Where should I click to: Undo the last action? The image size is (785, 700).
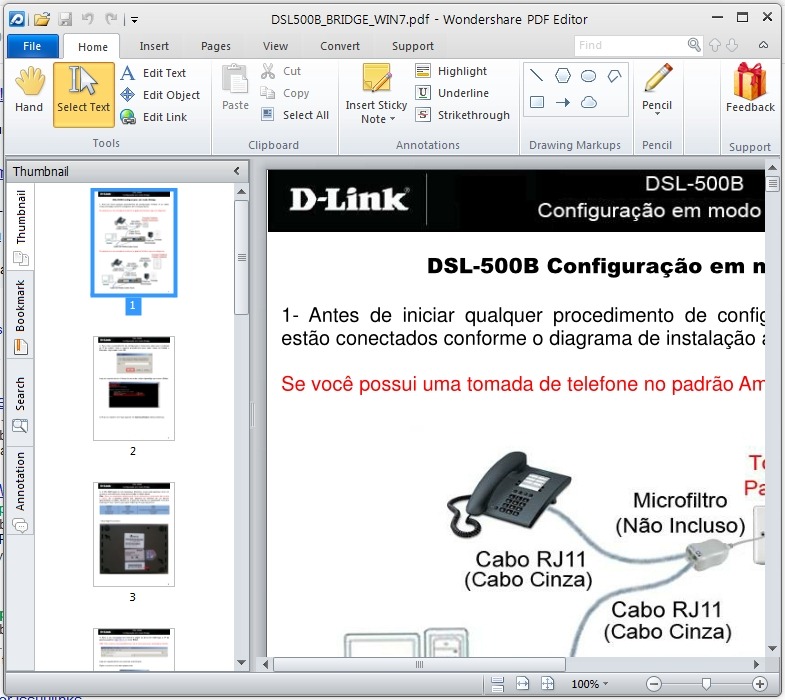click(88, 20)
